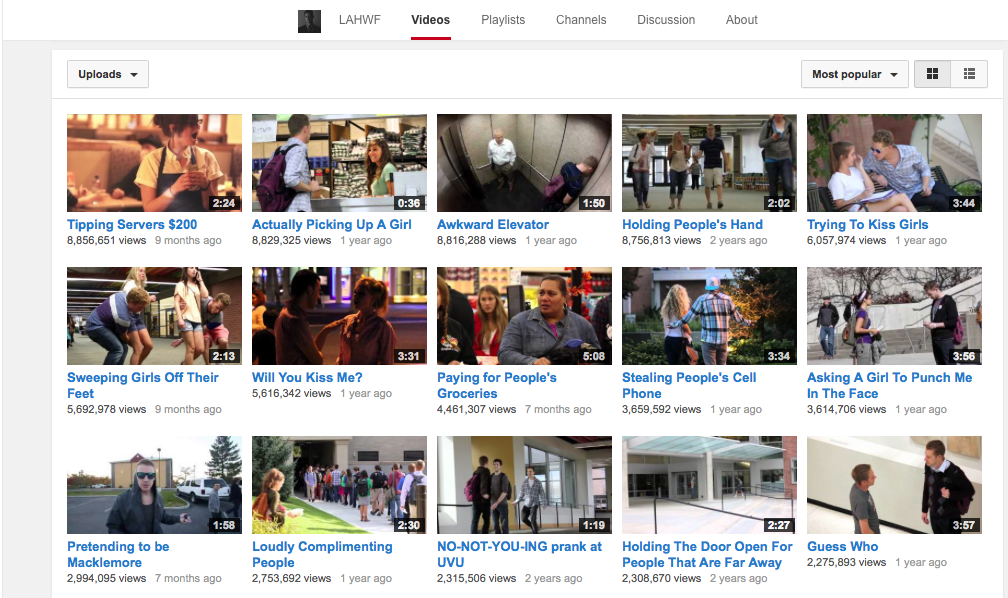Open the Most popular sort dropdown
Image resolution: width=1008 pixels, height=598 pixels.
click(x=854, y=74)
